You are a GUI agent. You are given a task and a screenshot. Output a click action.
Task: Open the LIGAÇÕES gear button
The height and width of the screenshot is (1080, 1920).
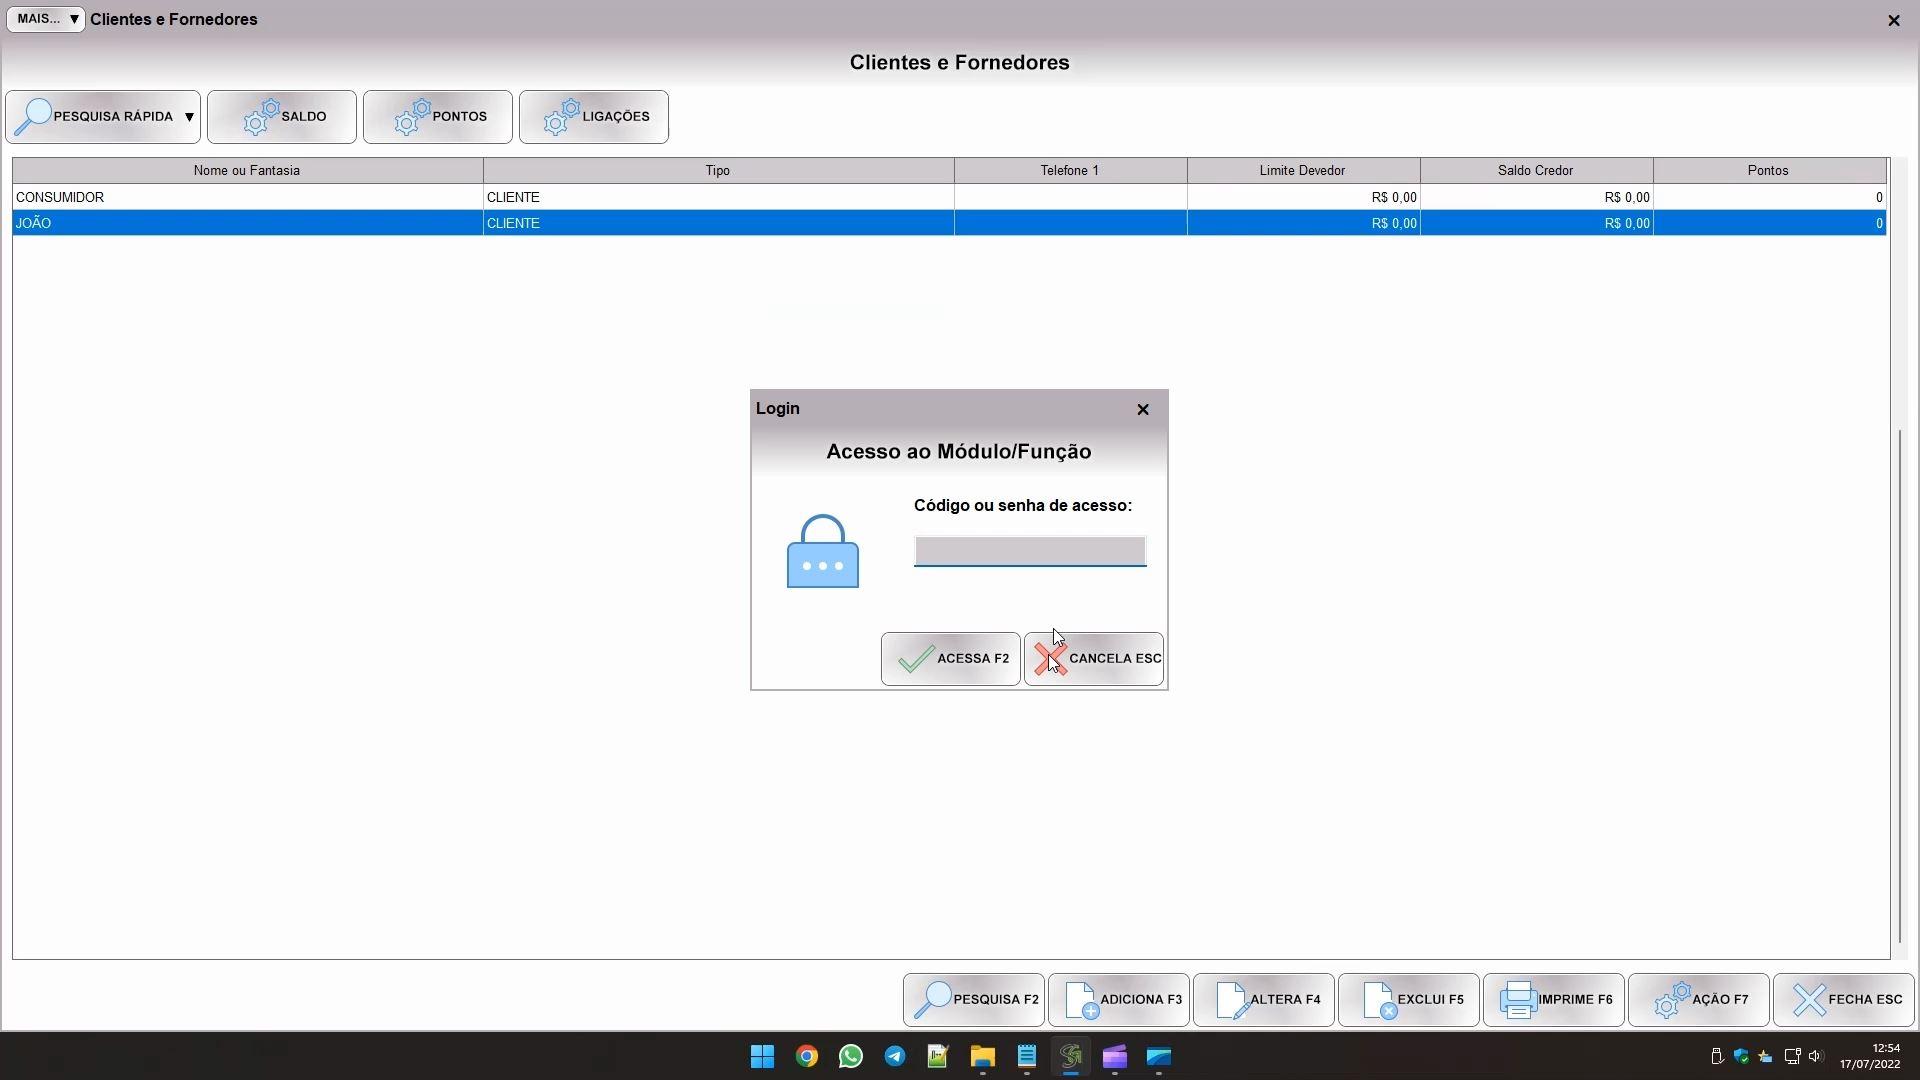[x=594, y=117]
